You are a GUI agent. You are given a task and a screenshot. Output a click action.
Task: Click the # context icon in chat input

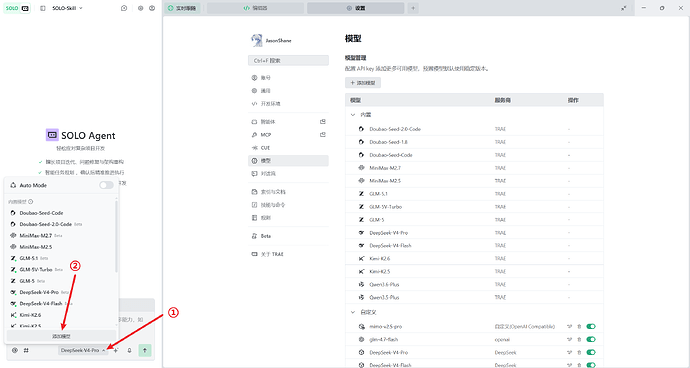pyautogui.click(x=26, y=350)
